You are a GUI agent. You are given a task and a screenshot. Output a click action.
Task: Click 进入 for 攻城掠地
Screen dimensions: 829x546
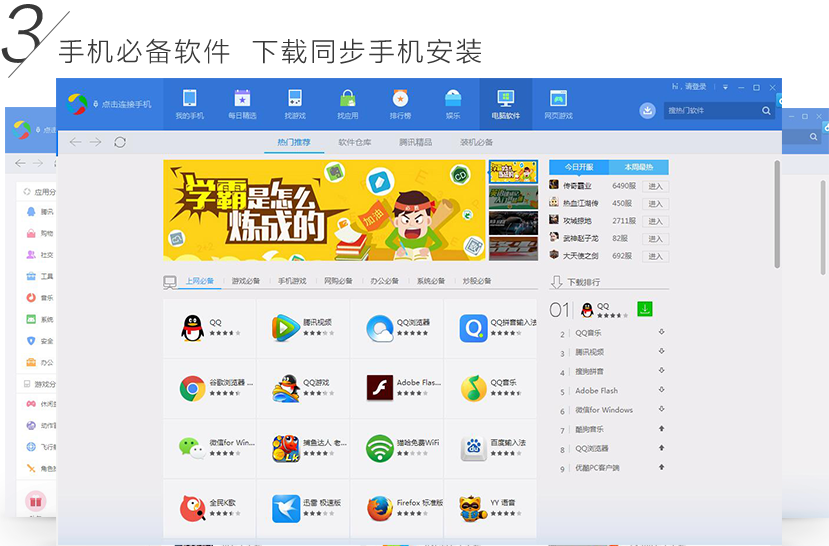pyautogui.click(x=655, y=221)
